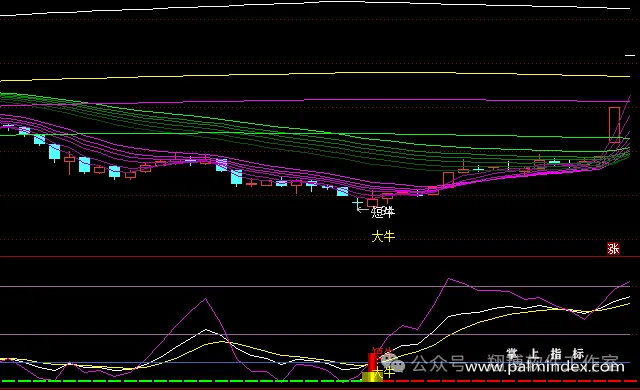The image size is (640, 390).
Task: Click the white 短牛 signal label below the candles
Action: point(383,212)
